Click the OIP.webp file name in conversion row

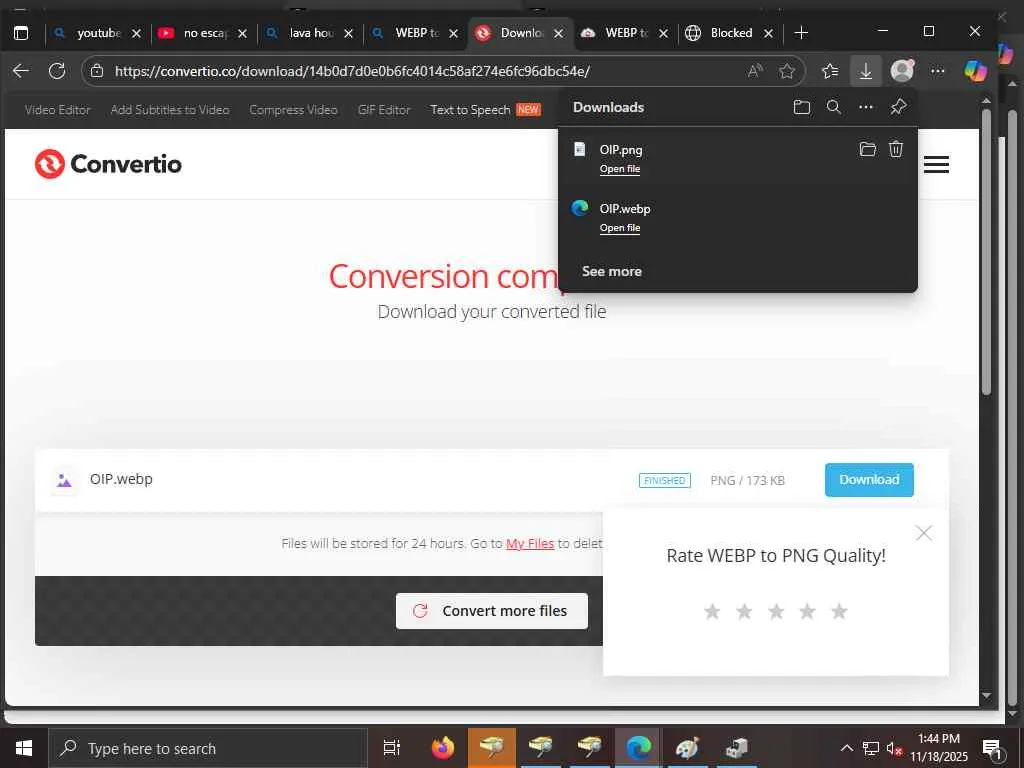pos(121,479)
